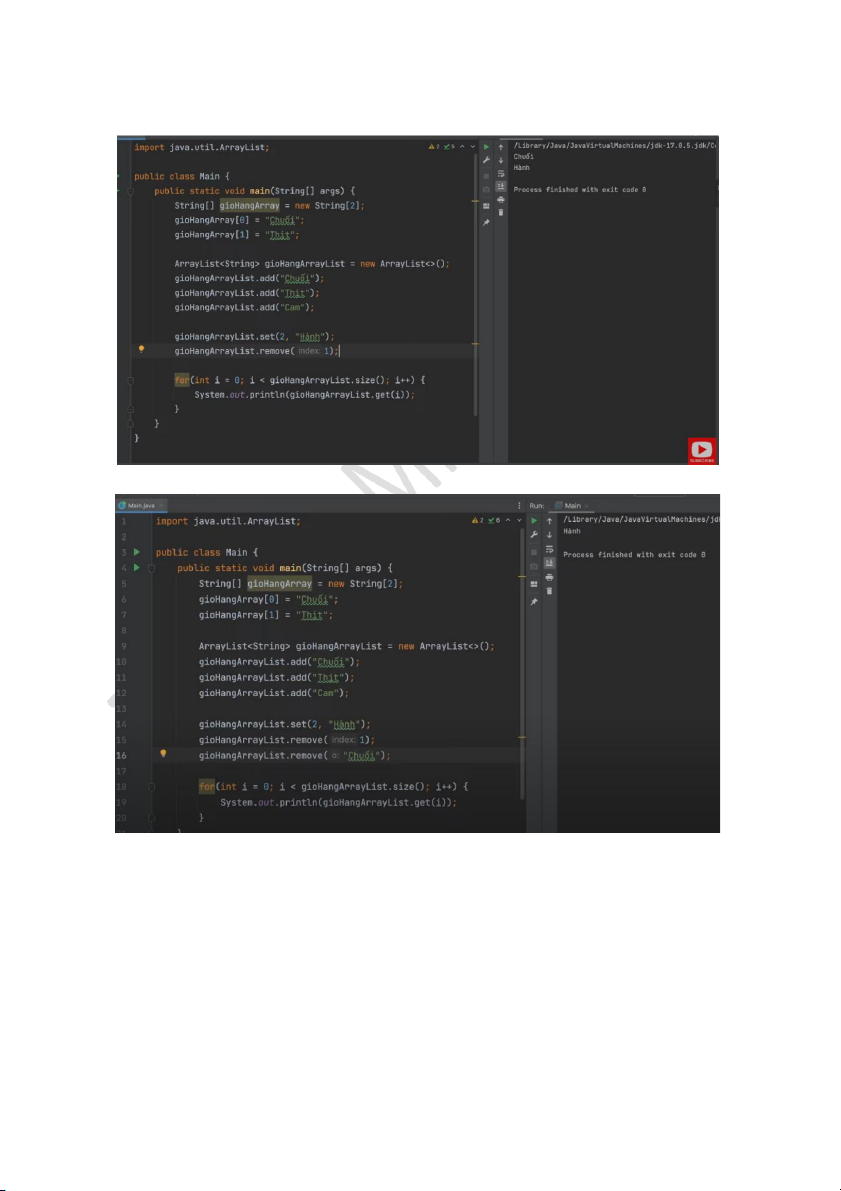Click next-highlighted-error down arrow in unnumbered editor
841x1191 pixels.
[472, 147]
